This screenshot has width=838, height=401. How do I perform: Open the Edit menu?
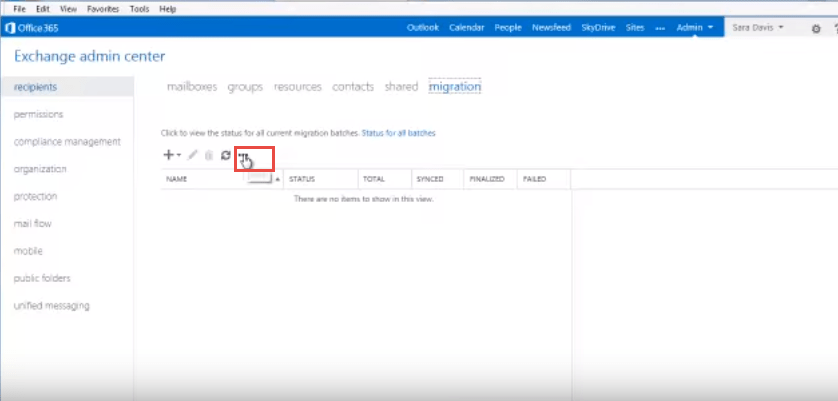[x=43, y=9]
